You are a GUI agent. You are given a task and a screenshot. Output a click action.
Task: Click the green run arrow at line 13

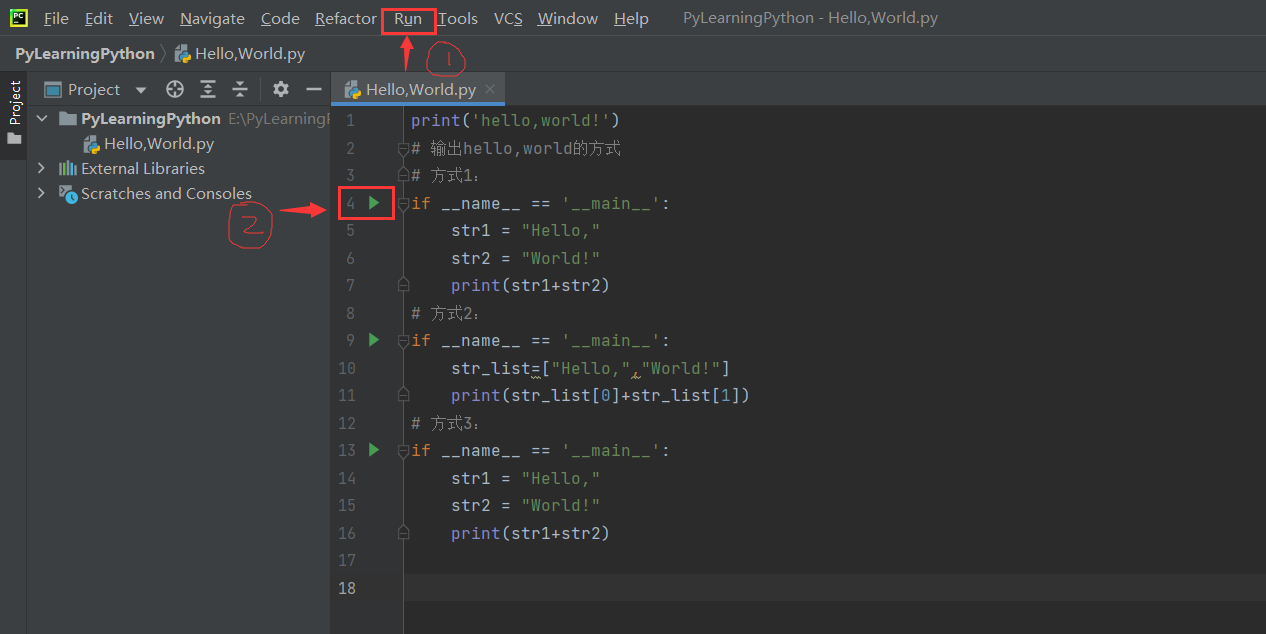[x=373, y=449]
